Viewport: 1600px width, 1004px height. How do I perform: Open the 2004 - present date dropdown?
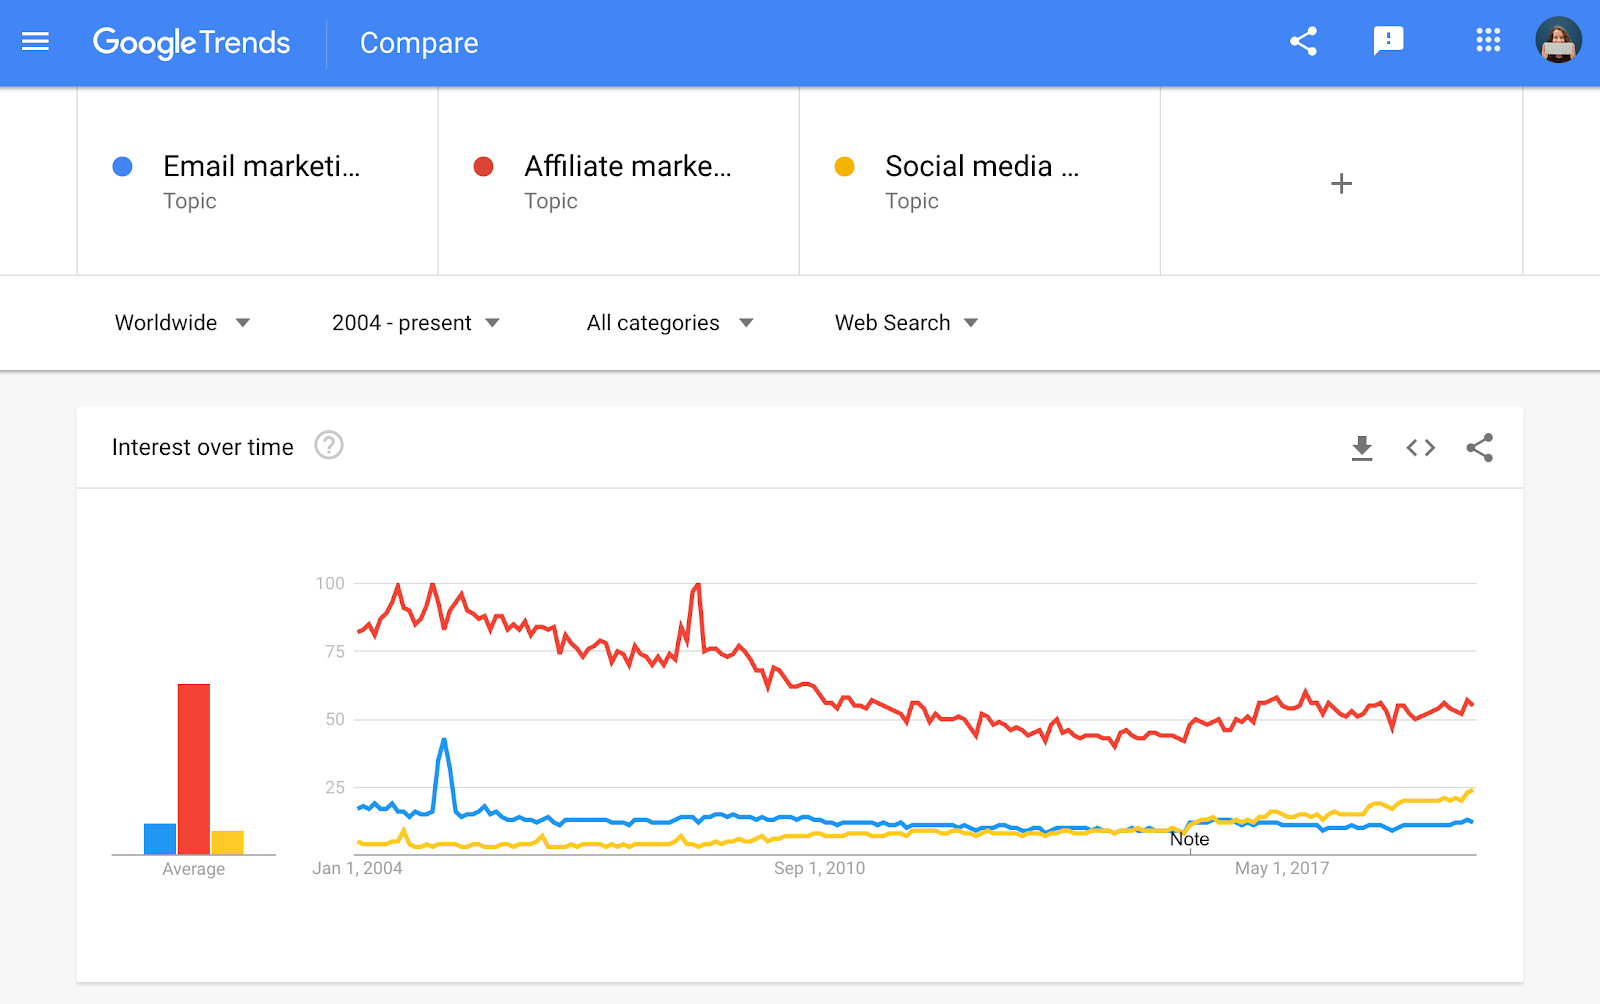(415, 323)
